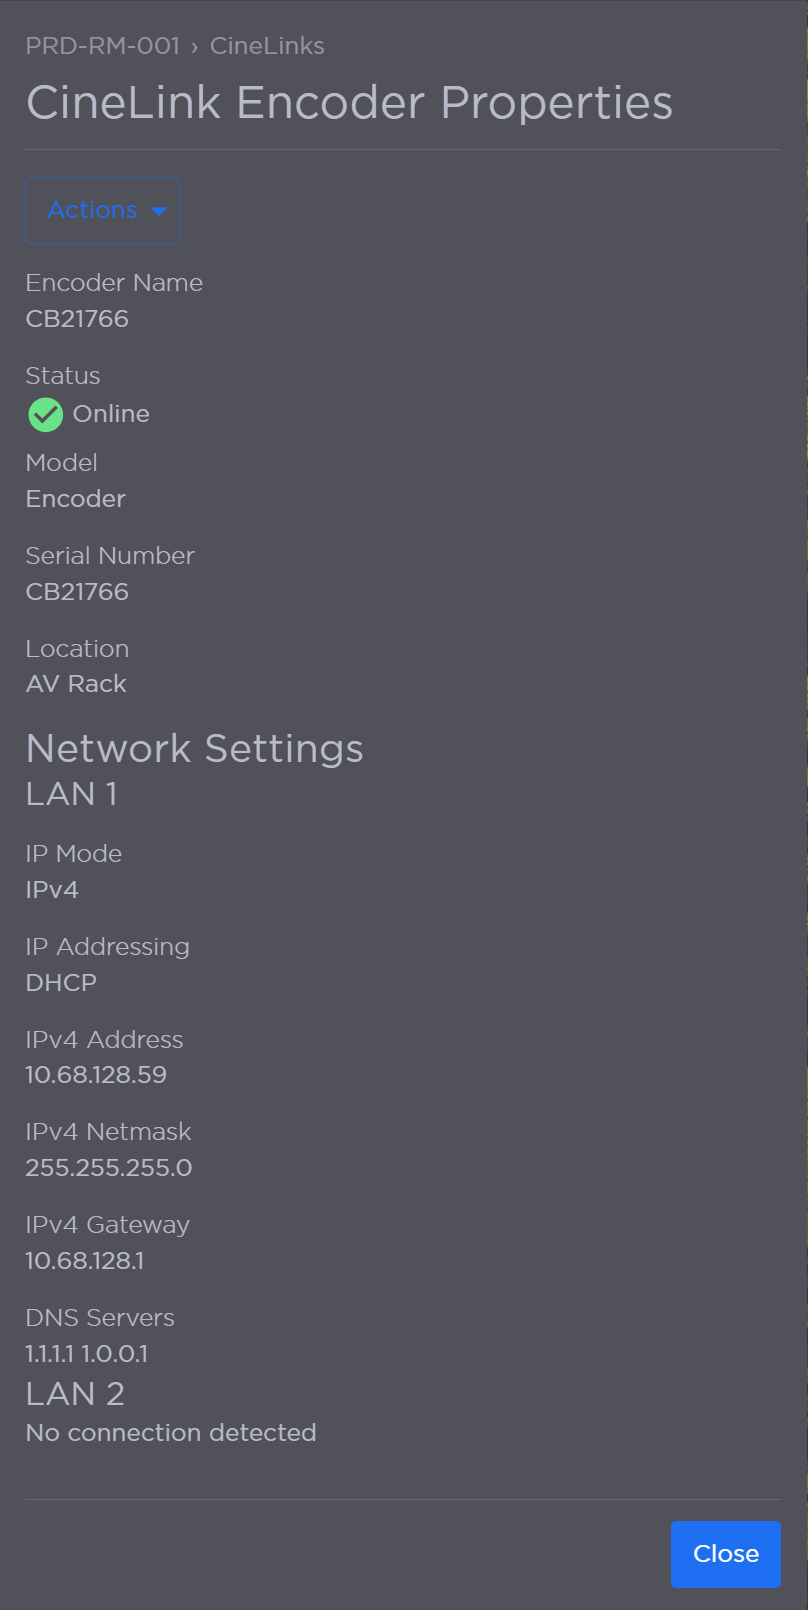
Task: Select the Status checkmark indicator
Action: coord(45,414)
